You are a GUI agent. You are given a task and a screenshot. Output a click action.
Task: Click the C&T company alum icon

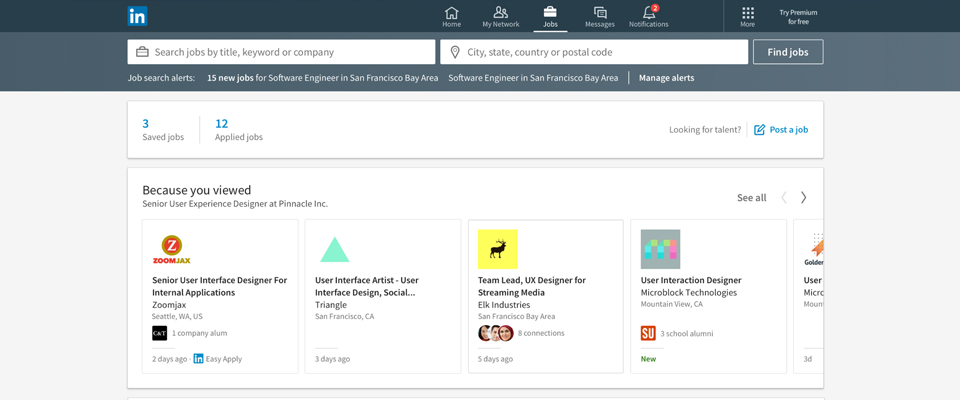tap(159, 333)
